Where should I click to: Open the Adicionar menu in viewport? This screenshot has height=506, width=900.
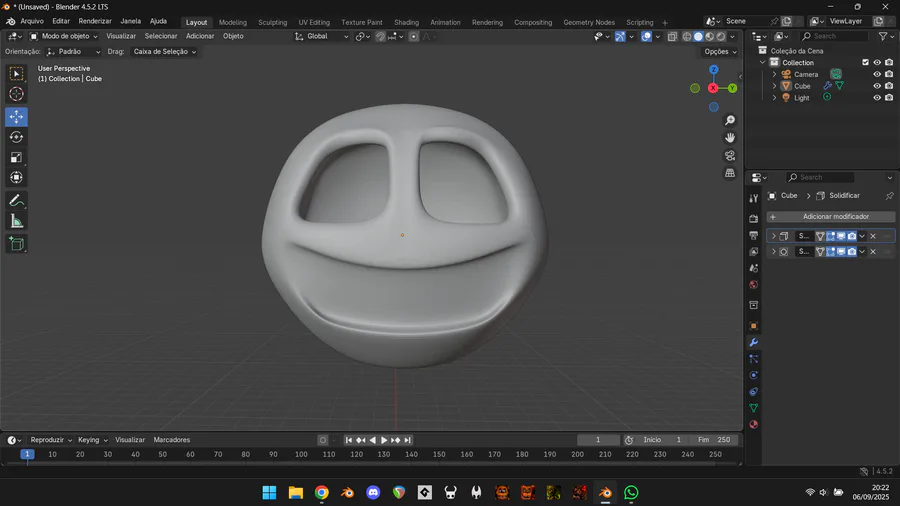tap(200, 36)
